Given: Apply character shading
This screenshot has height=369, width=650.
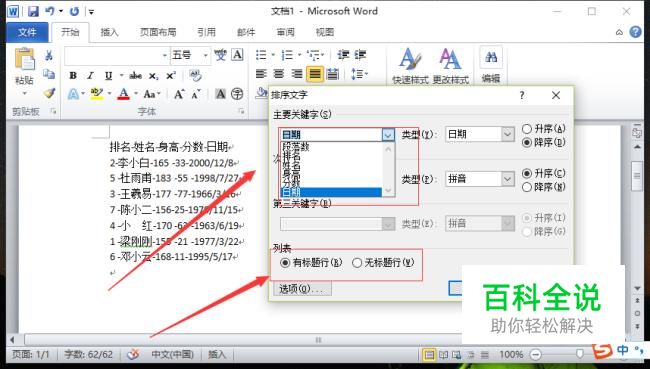Looking at the screenshot, I should coord(221,94).
